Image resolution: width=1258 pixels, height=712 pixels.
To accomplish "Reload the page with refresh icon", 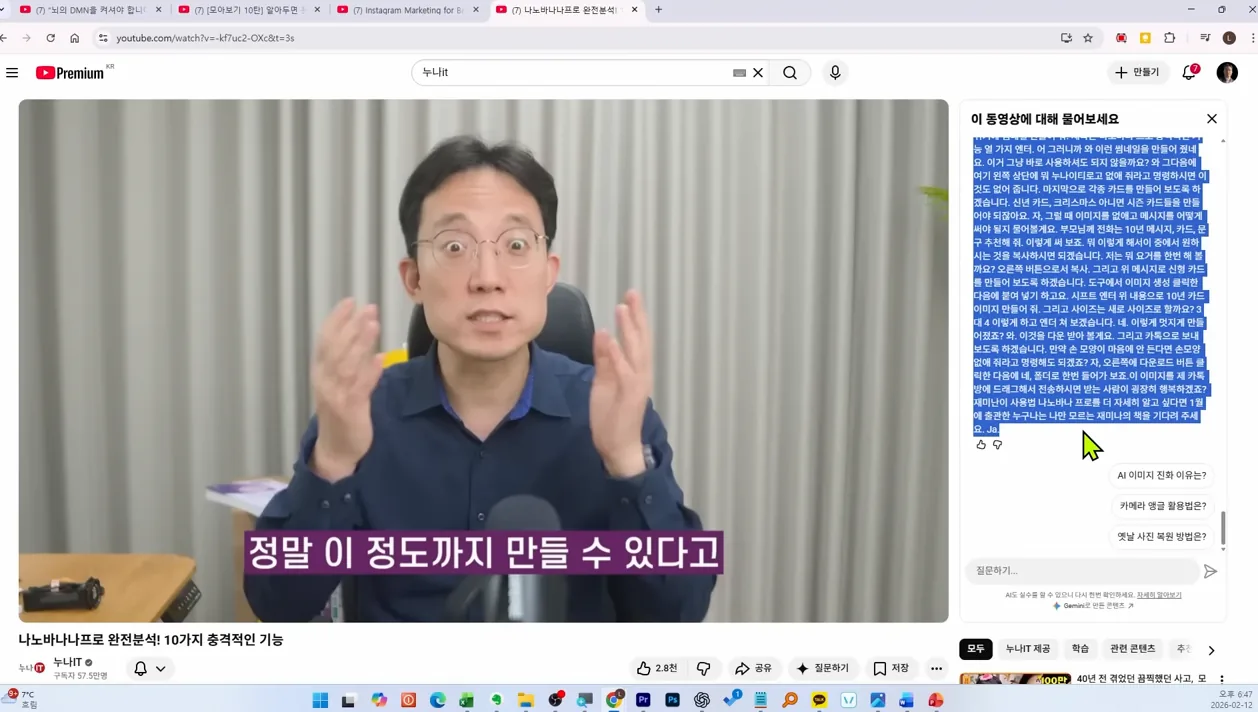I will point(50,38).
